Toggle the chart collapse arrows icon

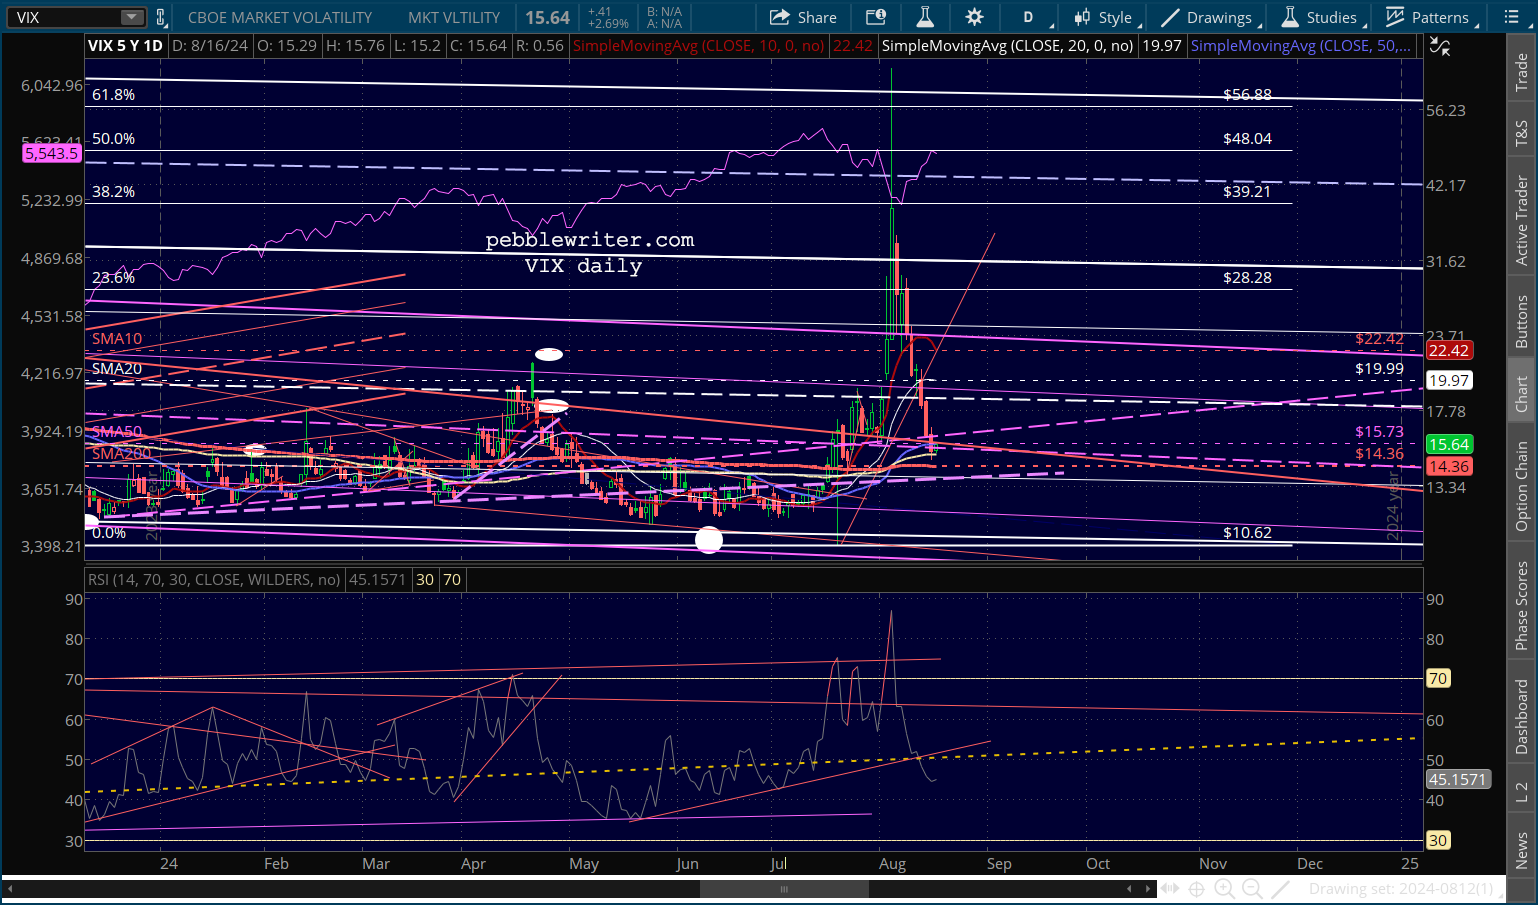tap(1439, 46)
